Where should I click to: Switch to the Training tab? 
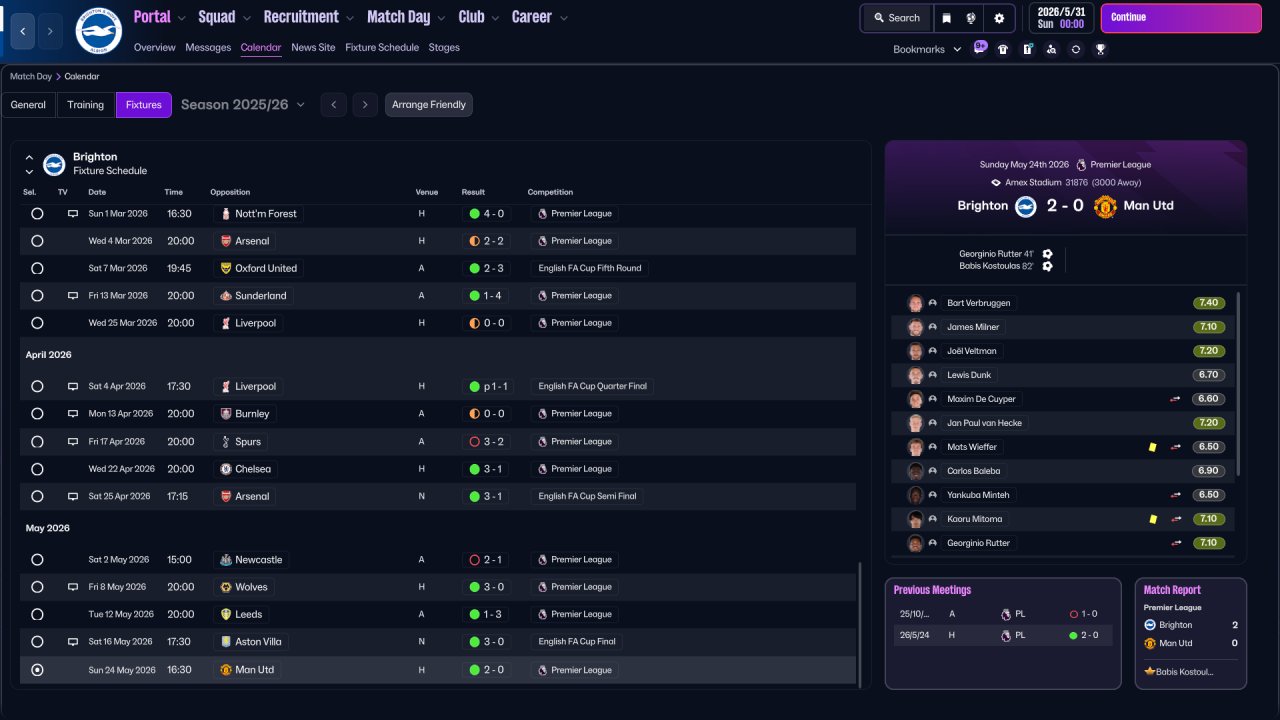(86, 105)
